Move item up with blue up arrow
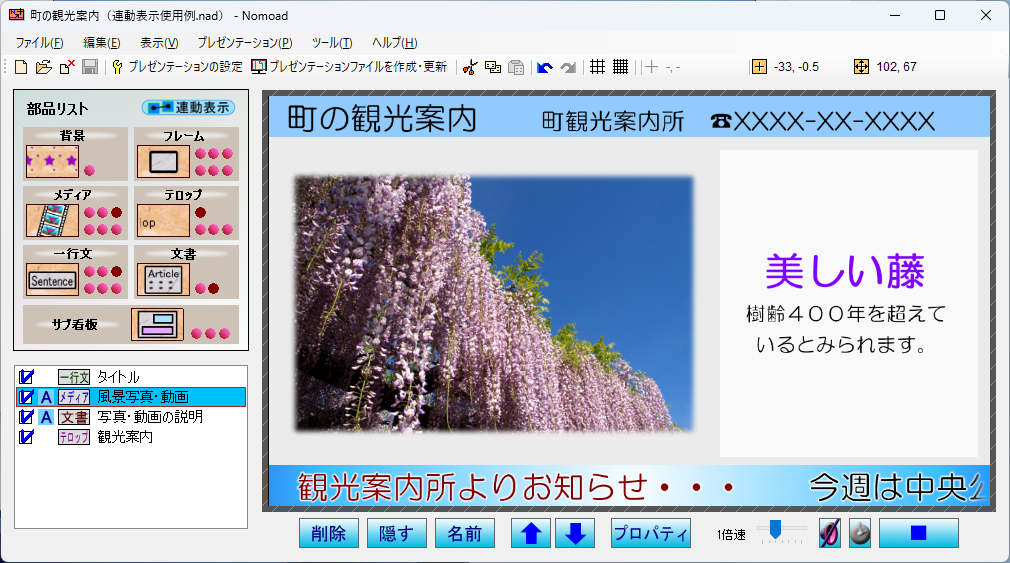The height and width of the screenshot is (563, 1010). point(531,533)
